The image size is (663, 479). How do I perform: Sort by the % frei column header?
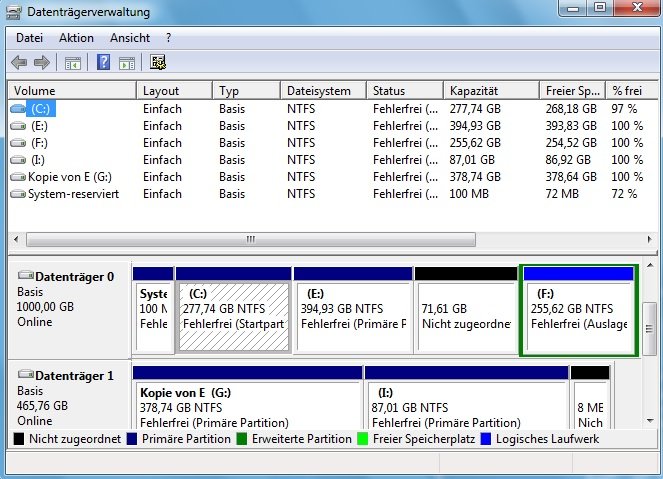632,91
